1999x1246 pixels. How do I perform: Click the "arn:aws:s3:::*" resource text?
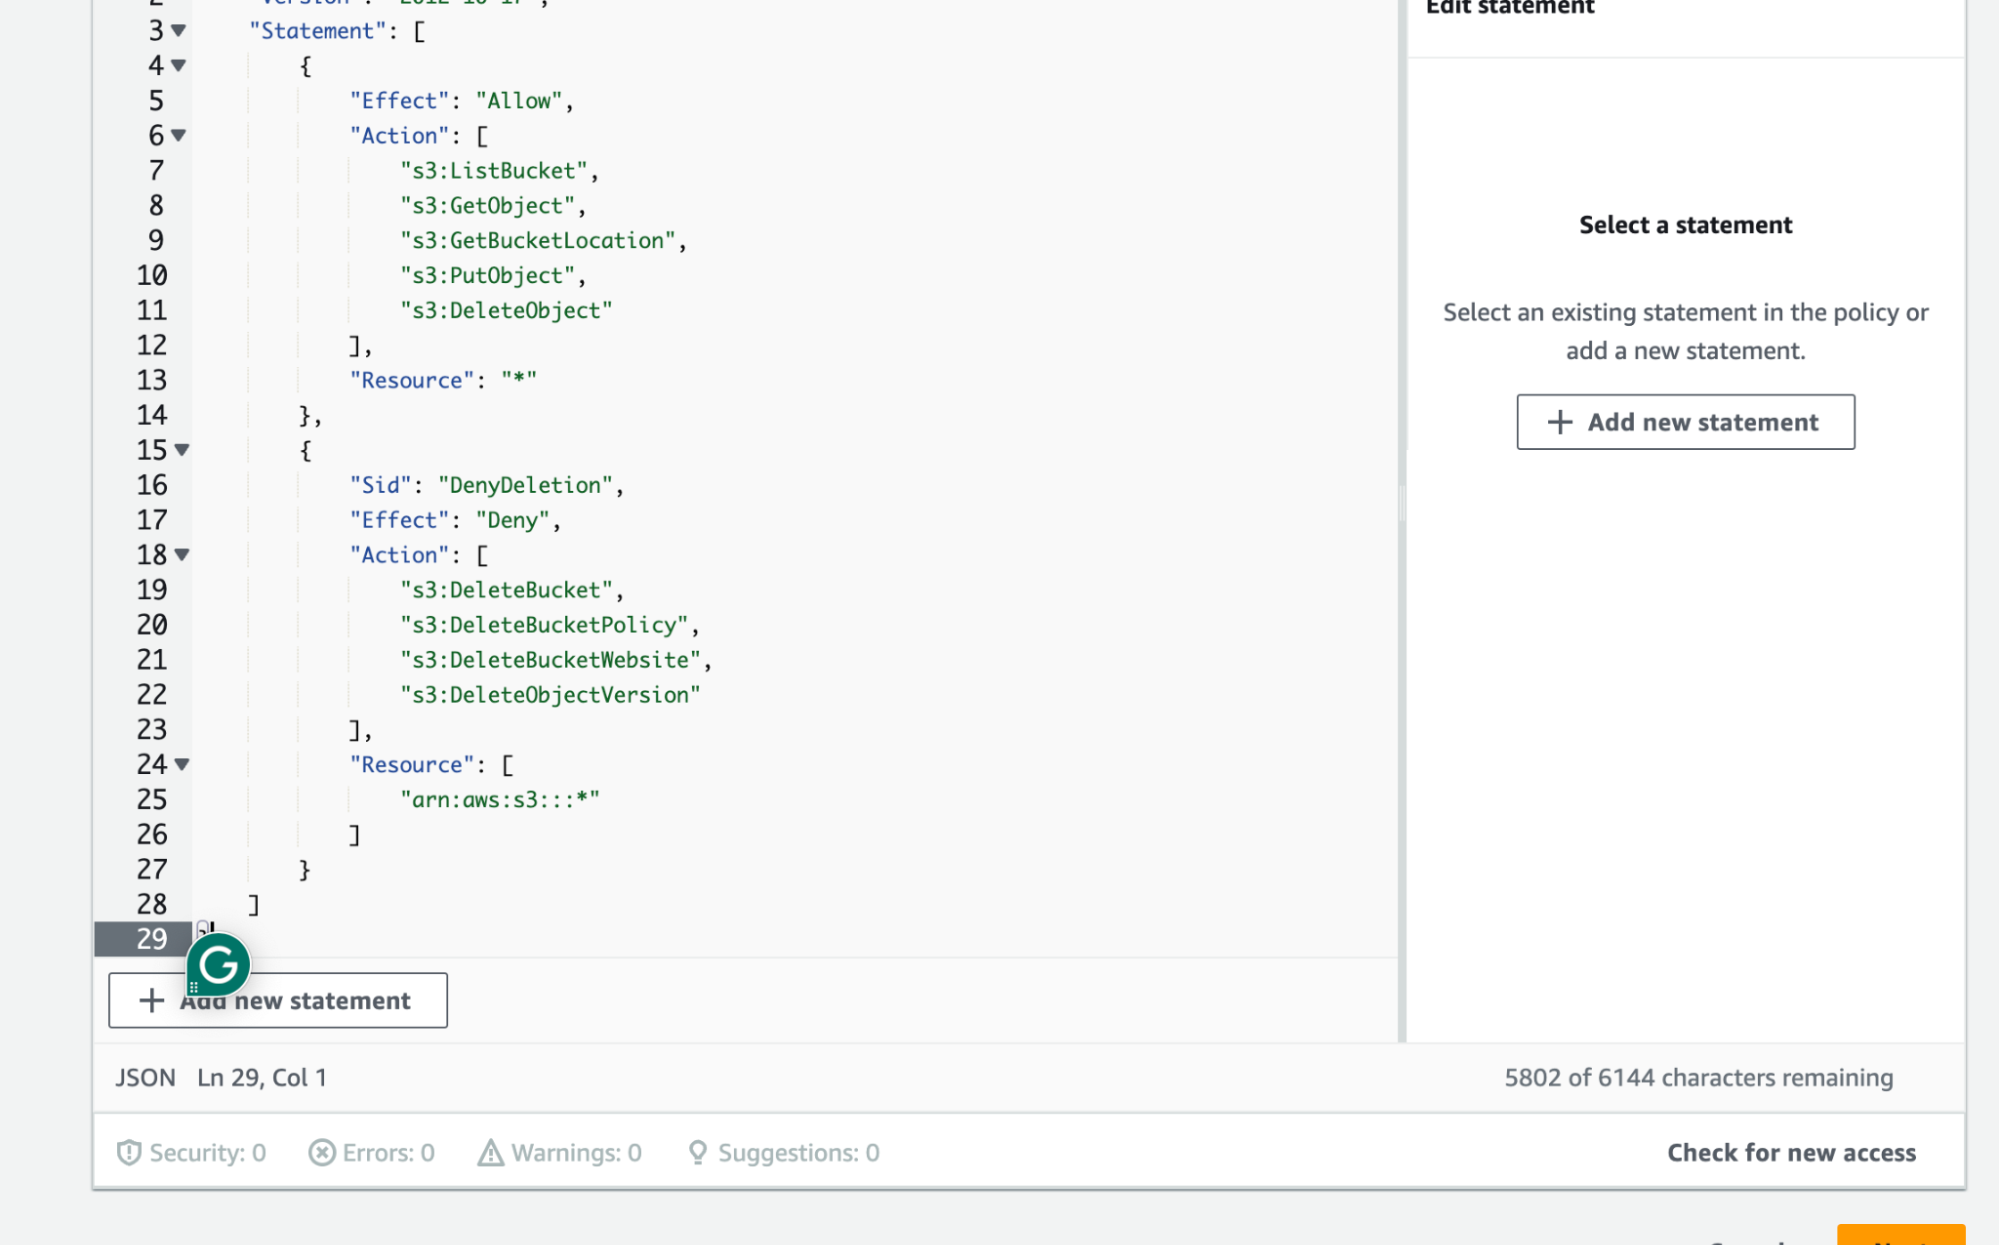pyautogui.click(x=500, y=800)
